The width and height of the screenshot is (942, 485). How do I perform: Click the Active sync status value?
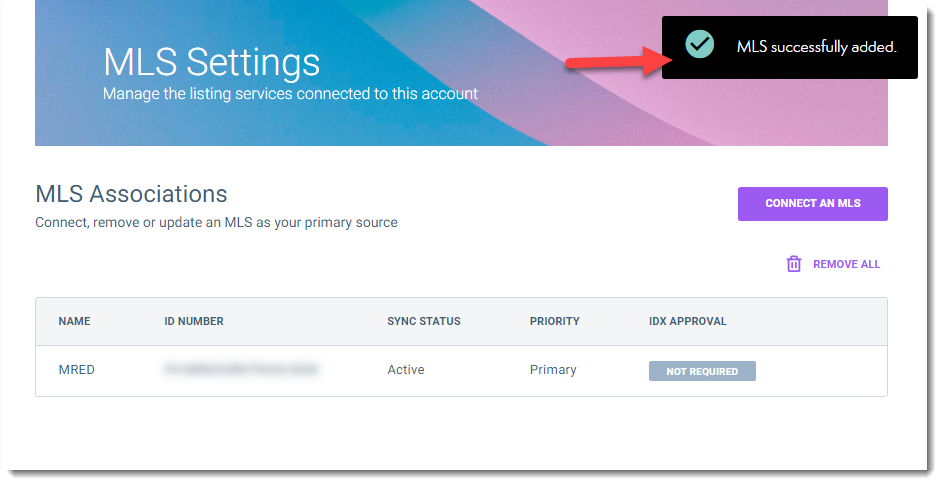point(406,370)
